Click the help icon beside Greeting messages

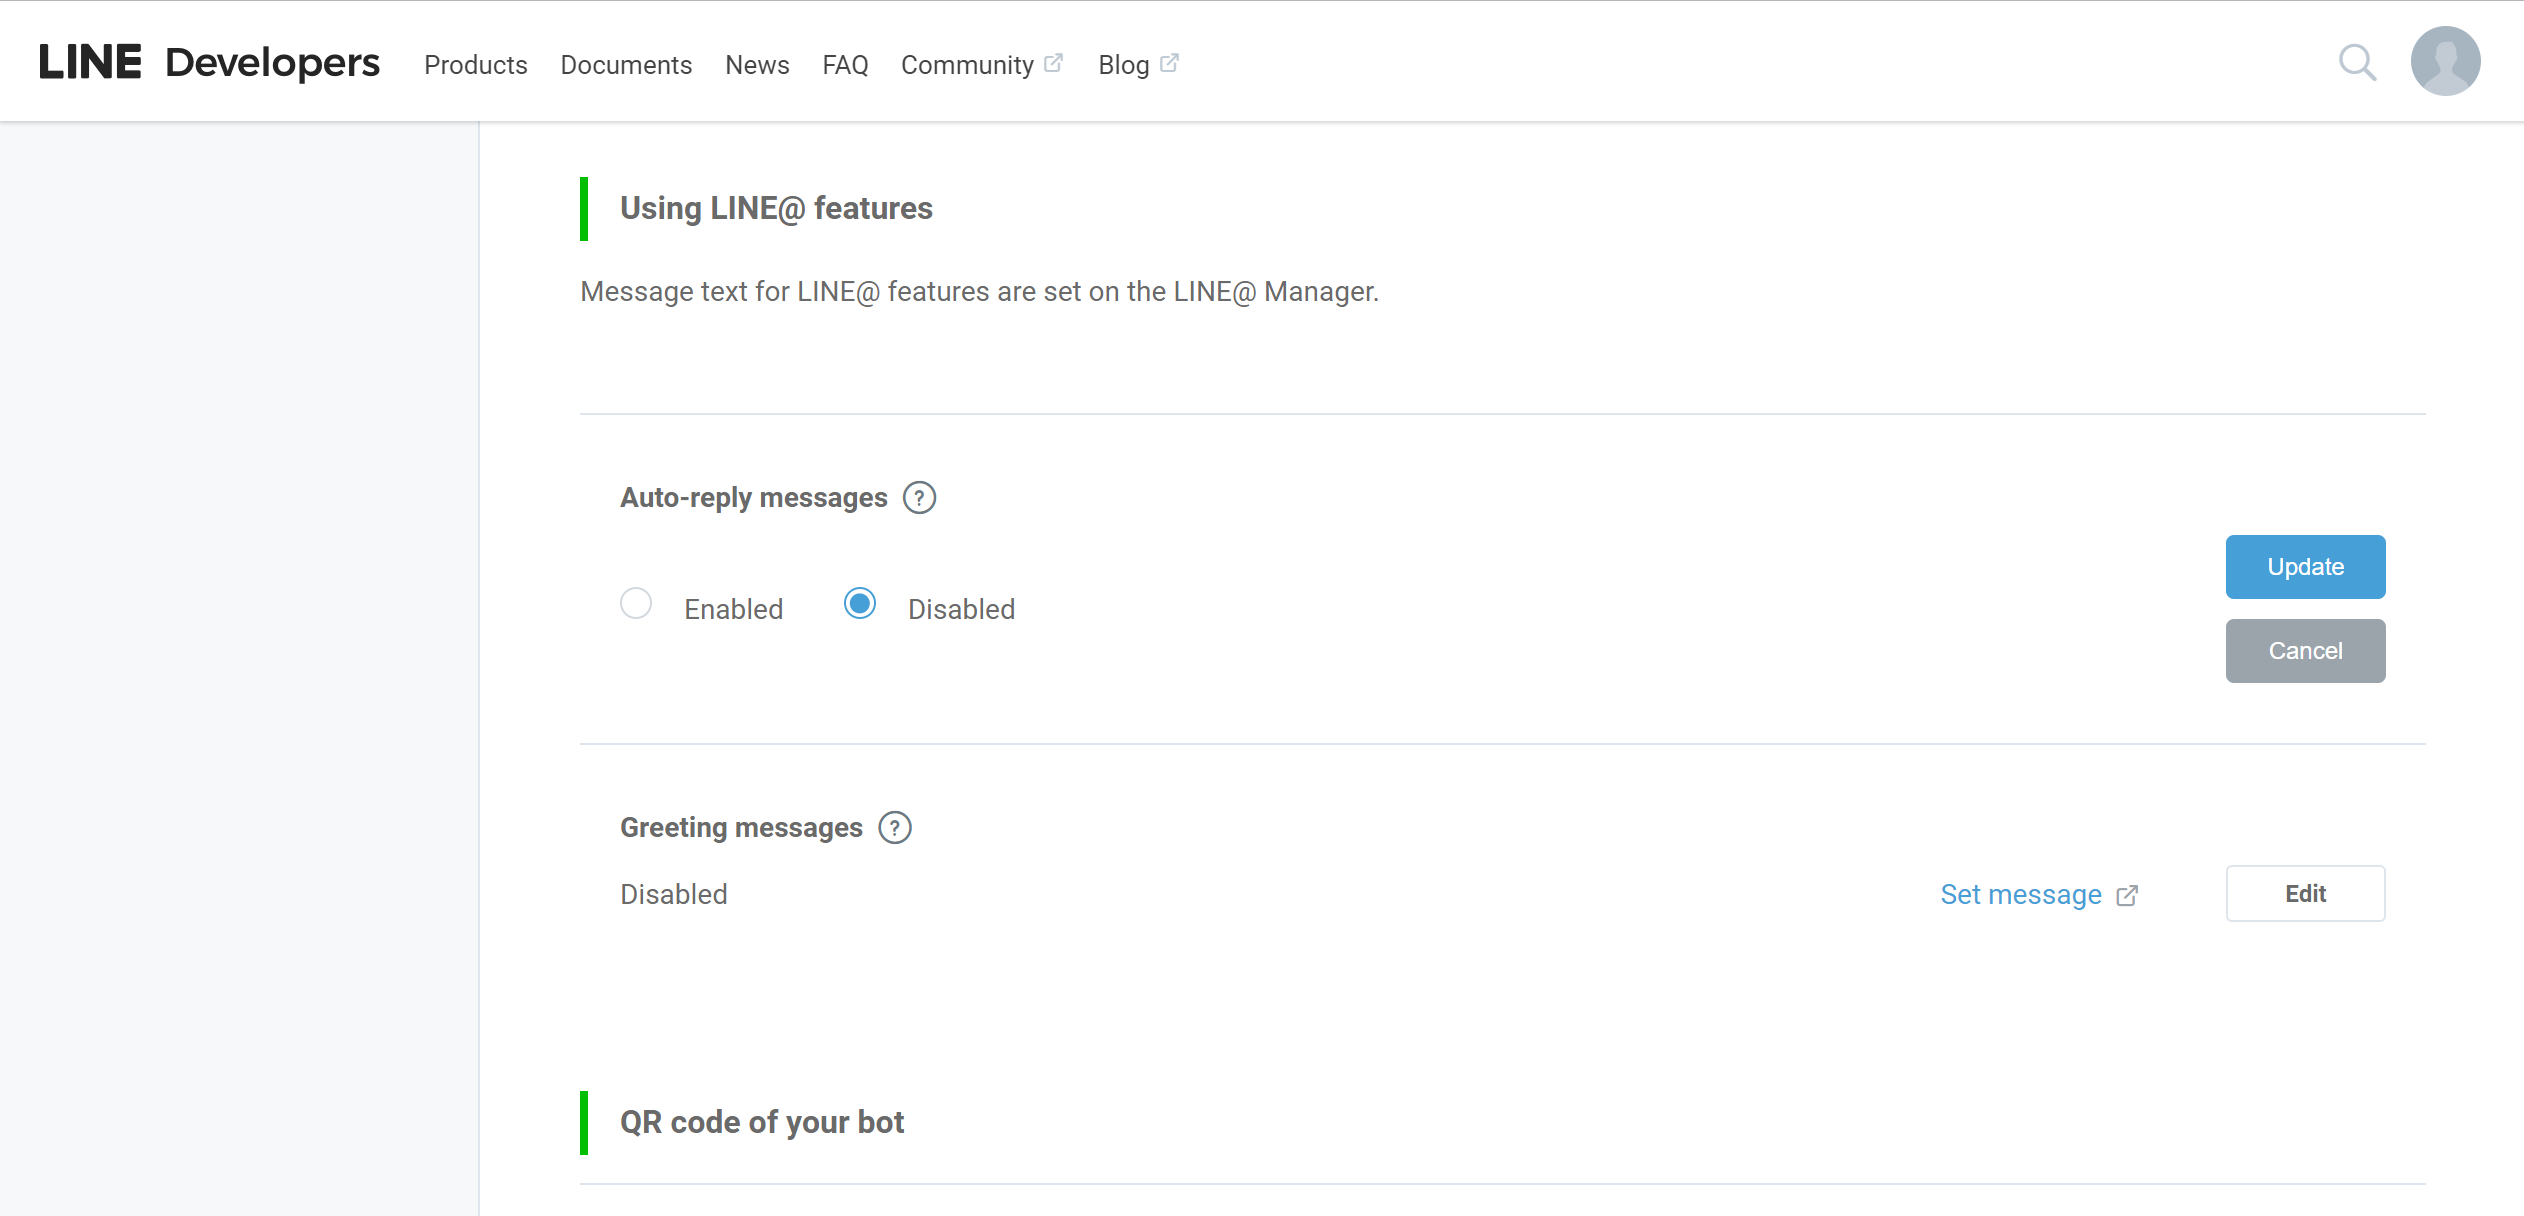pos(895,827)
